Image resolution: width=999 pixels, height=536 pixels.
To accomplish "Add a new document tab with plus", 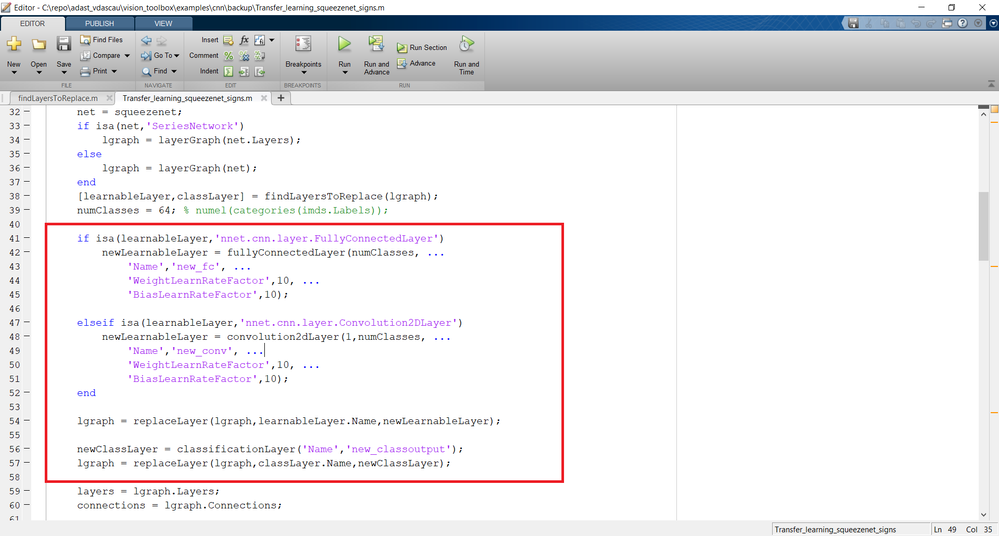I will [280, 98].
